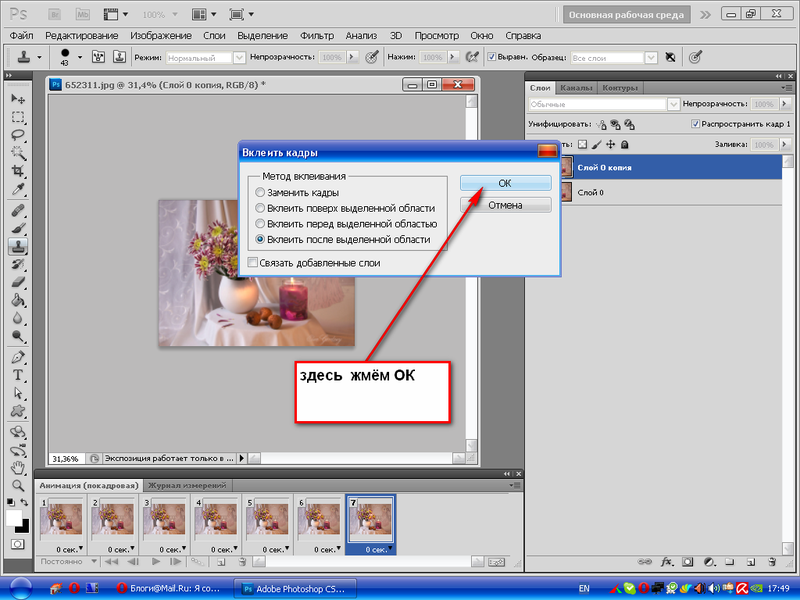Select the Pen tool

(18, 357)
